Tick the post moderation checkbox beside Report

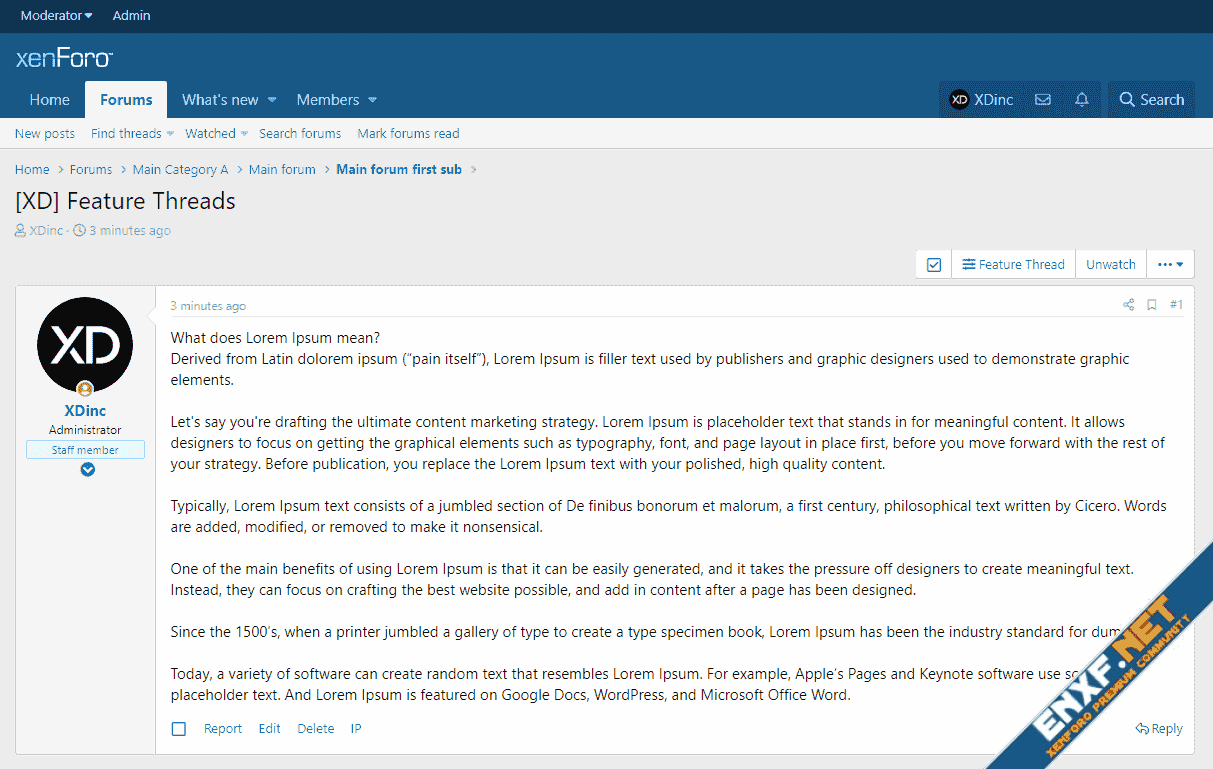(179, 729)
